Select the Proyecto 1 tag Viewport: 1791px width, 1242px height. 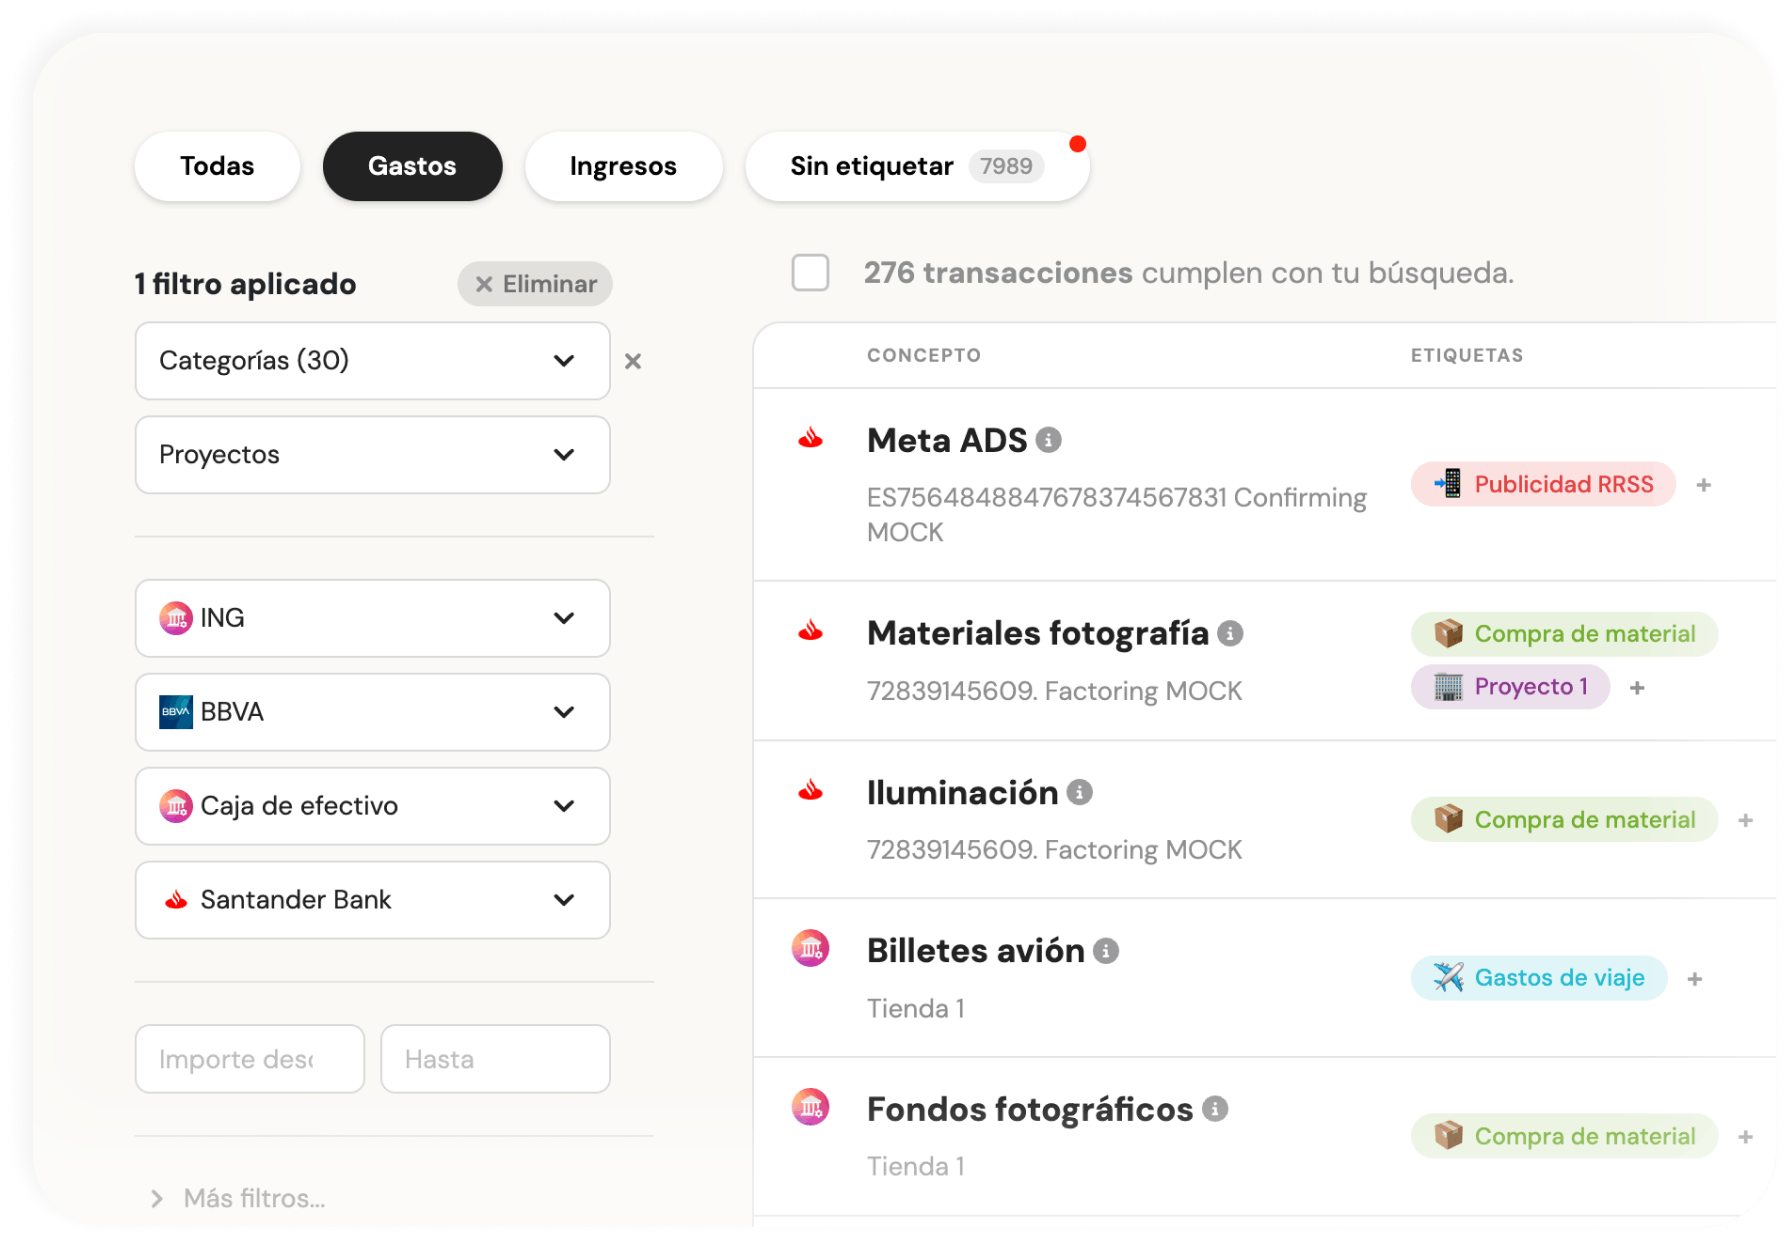tap(1510, 687)
